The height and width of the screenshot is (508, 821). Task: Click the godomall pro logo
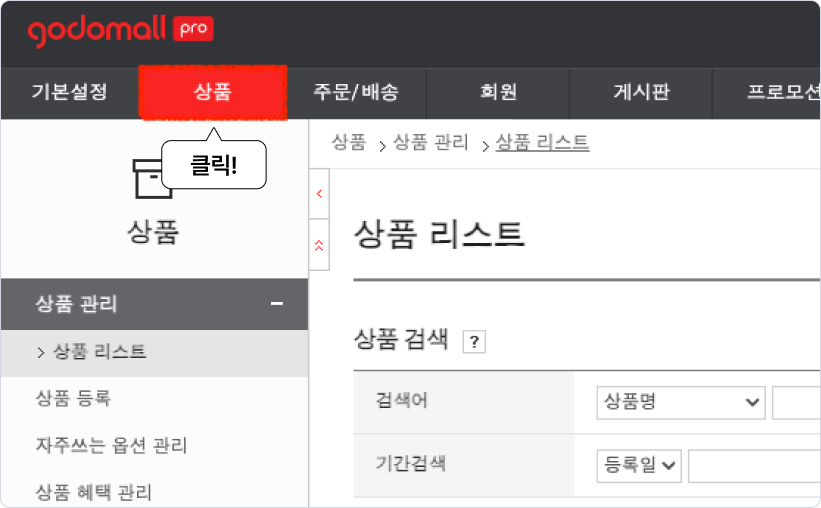121,31
